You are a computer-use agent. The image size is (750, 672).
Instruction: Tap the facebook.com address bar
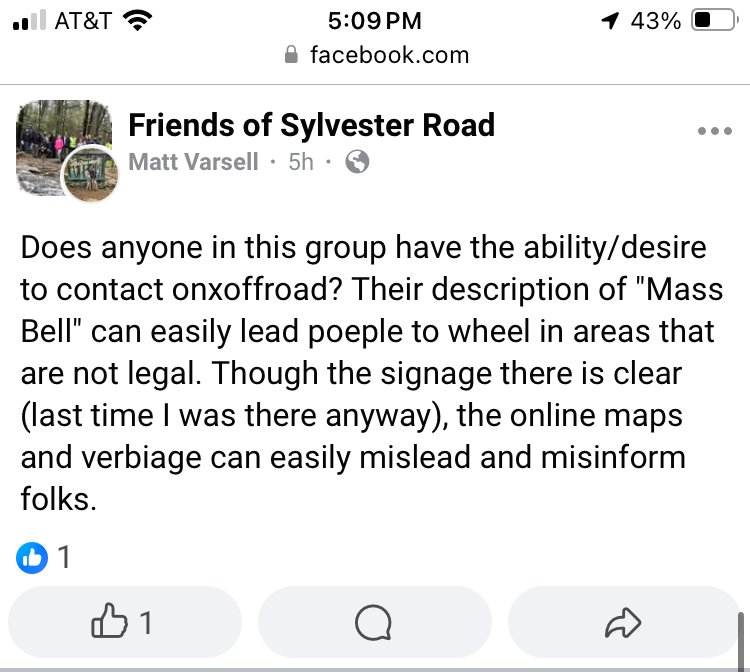point(376,55)
